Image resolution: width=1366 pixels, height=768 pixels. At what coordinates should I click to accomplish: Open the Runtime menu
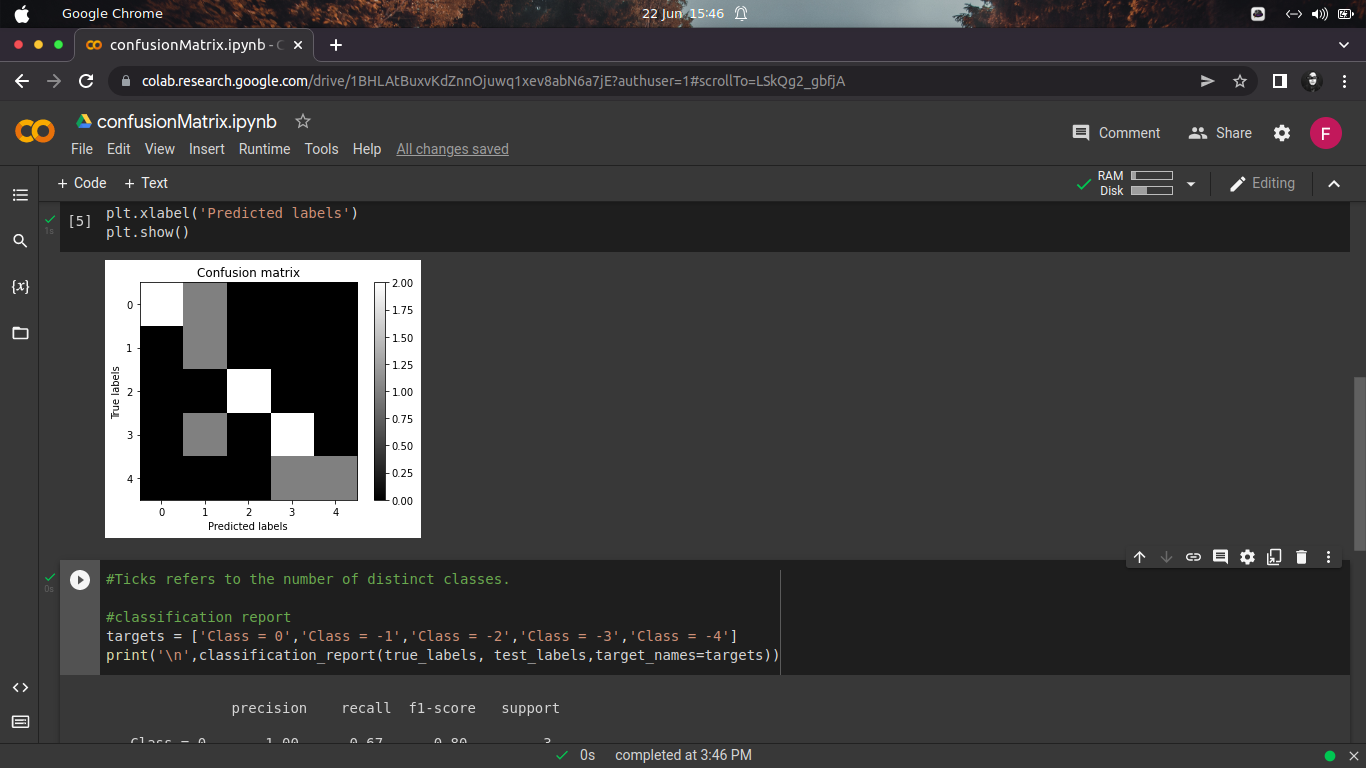point(264,149)
